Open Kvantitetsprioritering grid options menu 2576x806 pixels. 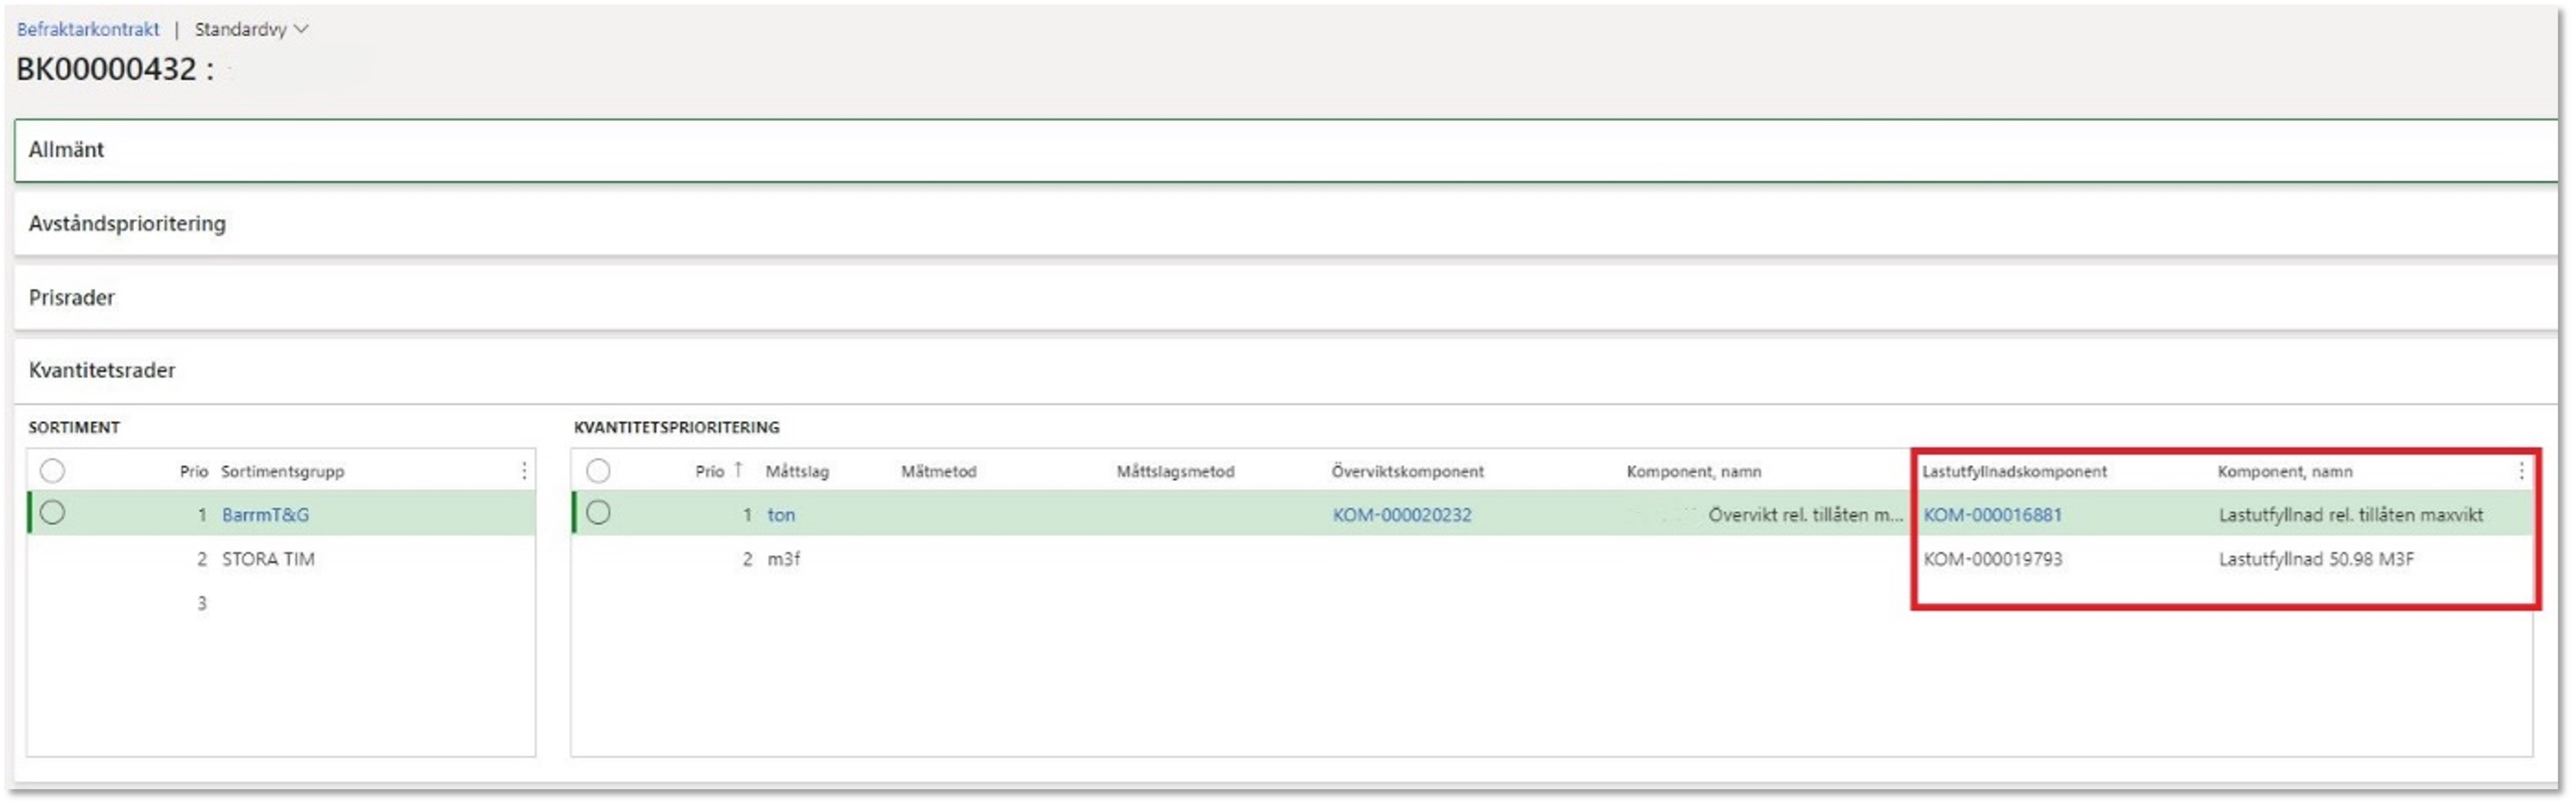tap(2521, 471)
